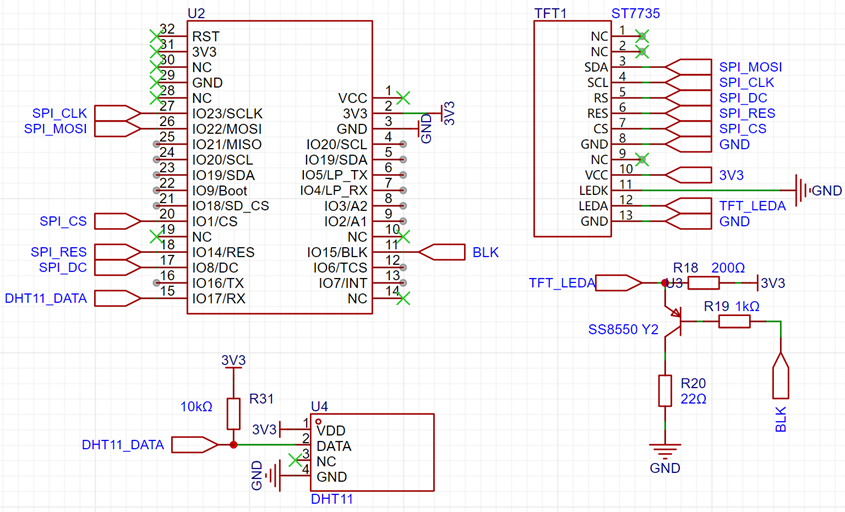Click the SDA pin name on TFT1
This screenshot has width=845, height=512.
596,67
